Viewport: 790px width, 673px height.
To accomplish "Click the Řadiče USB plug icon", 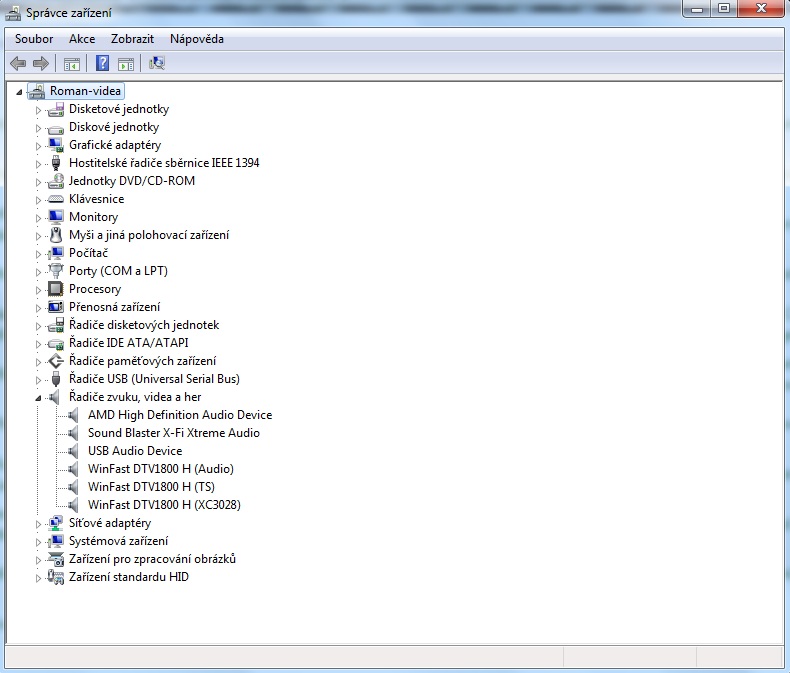I will click(x=56, y=379).
